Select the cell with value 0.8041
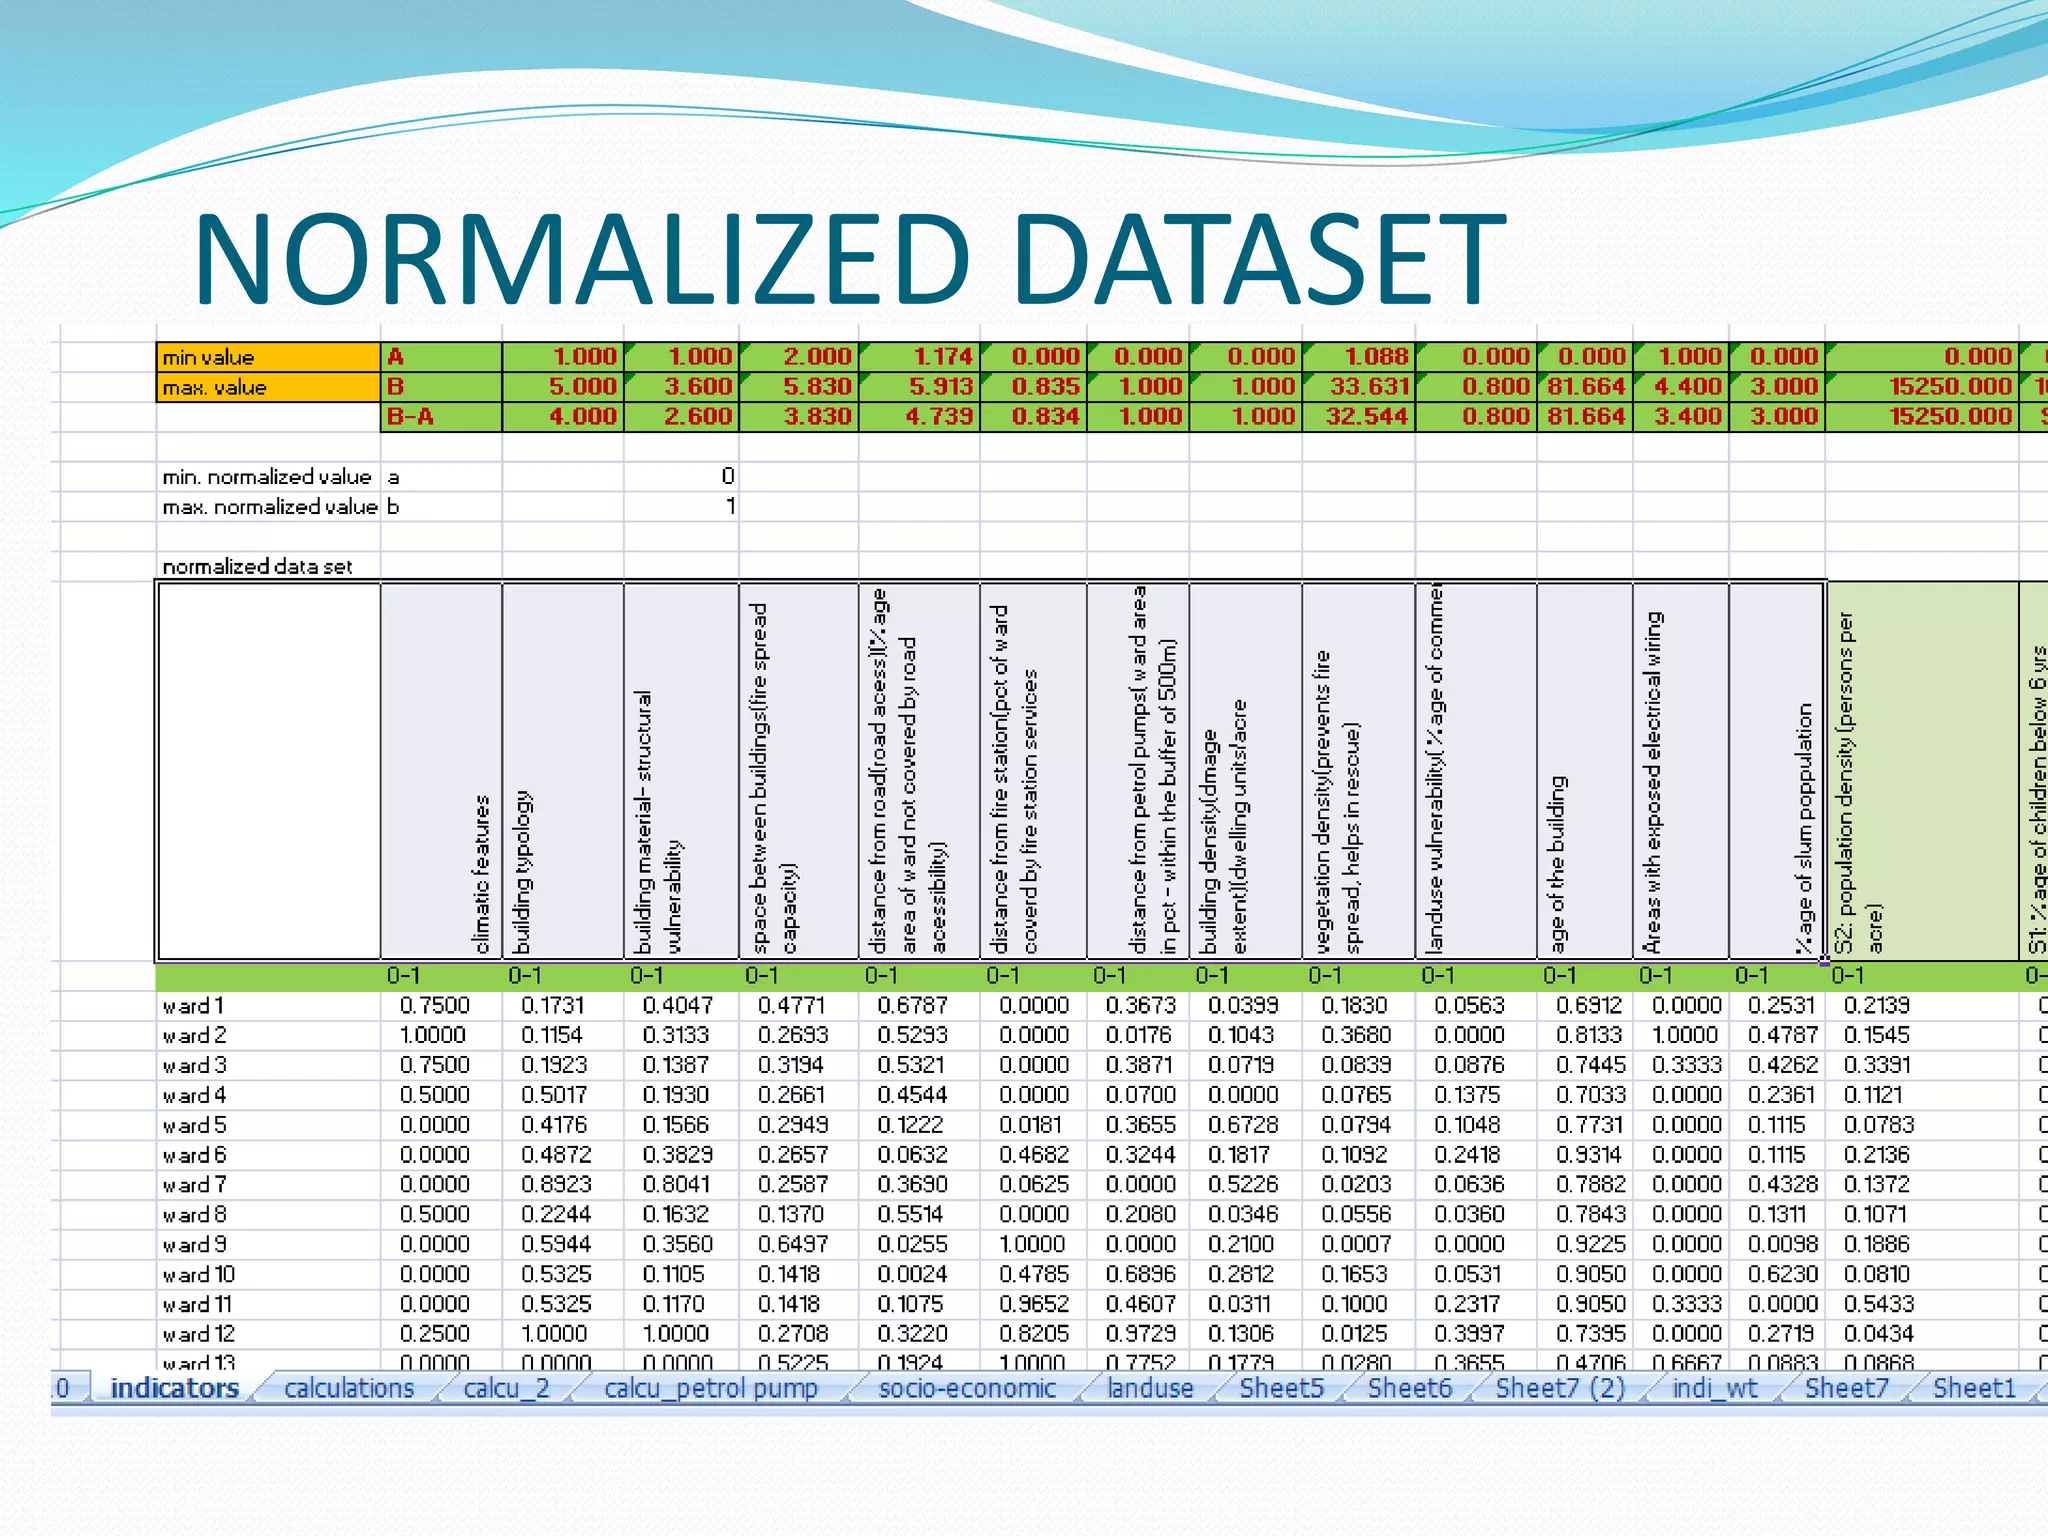Image resolution: width=2048 pixels, height=1536 pixels. pyautogui.click(x=681, y=1185)
